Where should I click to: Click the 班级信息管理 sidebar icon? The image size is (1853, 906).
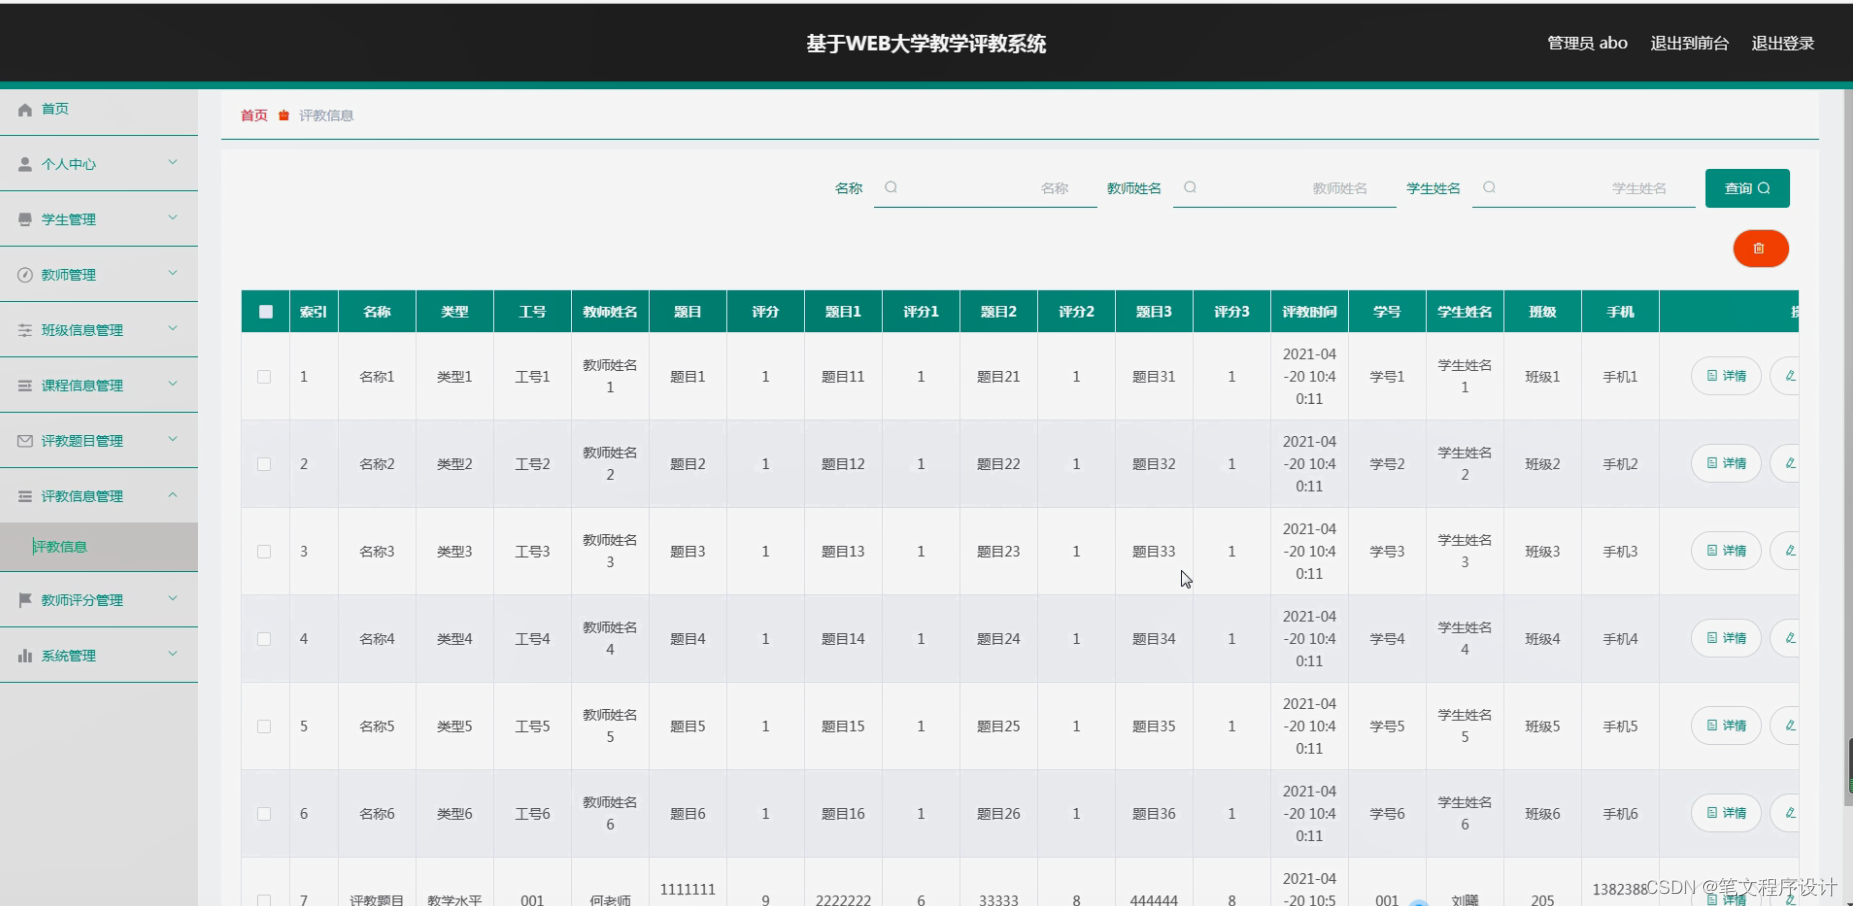(x=25, y=329)
